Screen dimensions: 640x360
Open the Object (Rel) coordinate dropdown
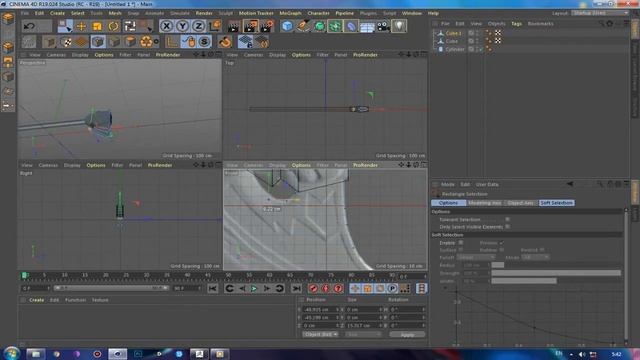320,334
